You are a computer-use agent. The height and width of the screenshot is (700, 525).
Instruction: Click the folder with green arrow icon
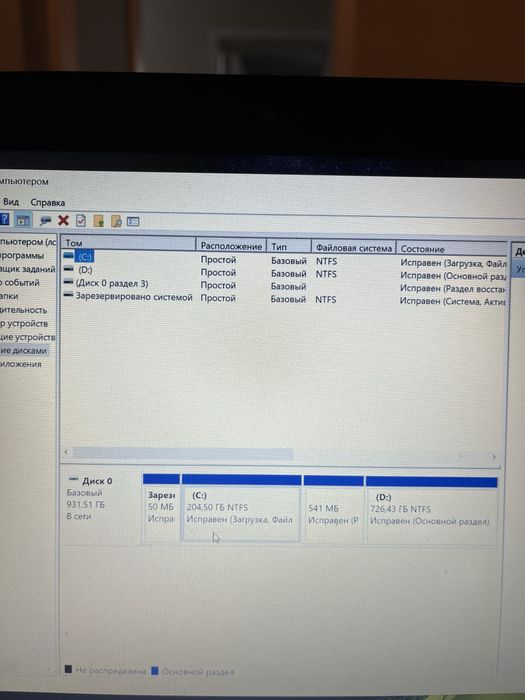pyautogui.click(x=99, y=221)
